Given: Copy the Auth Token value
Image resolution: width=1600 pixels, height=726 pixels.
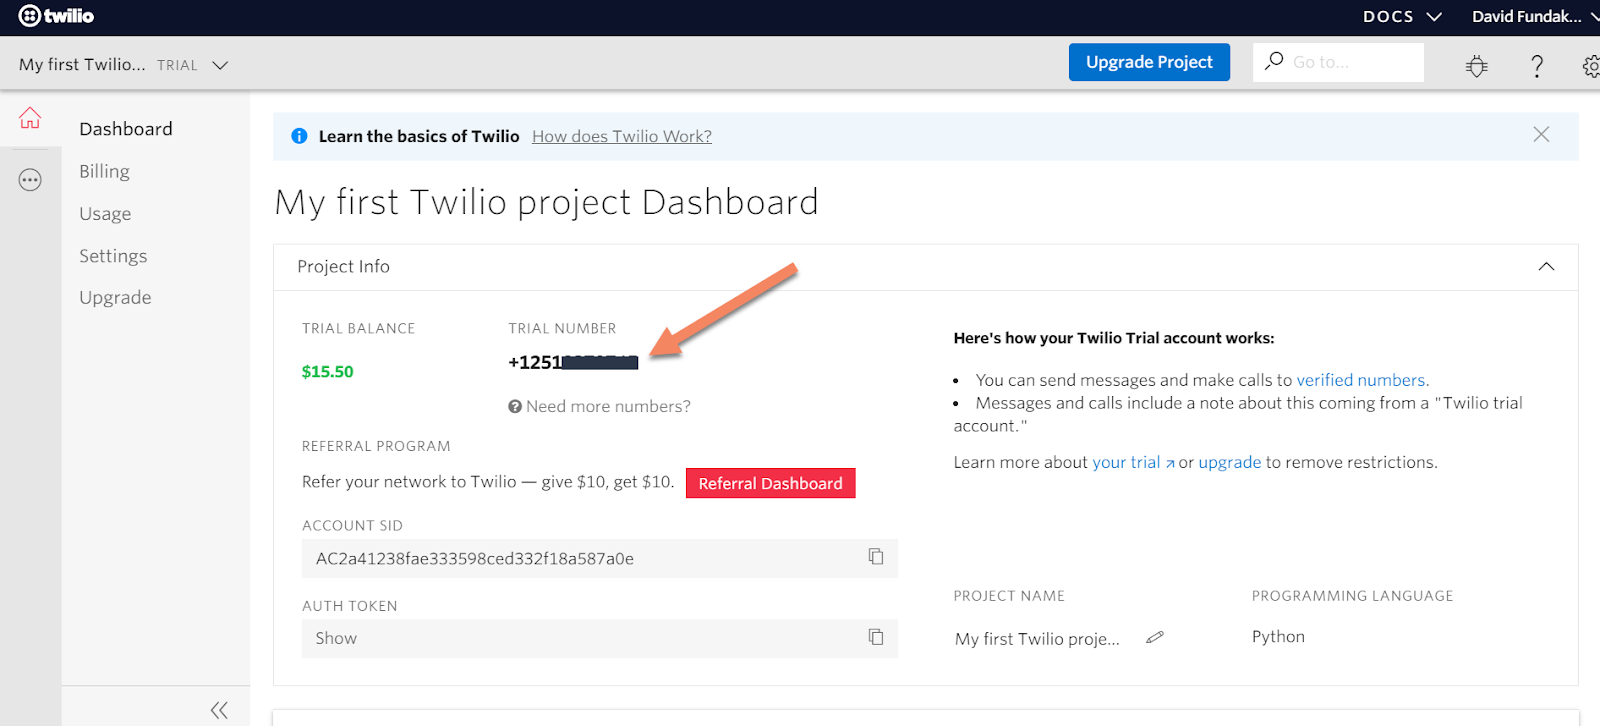Looking at the screenshot, I should [x=876, y=637].
